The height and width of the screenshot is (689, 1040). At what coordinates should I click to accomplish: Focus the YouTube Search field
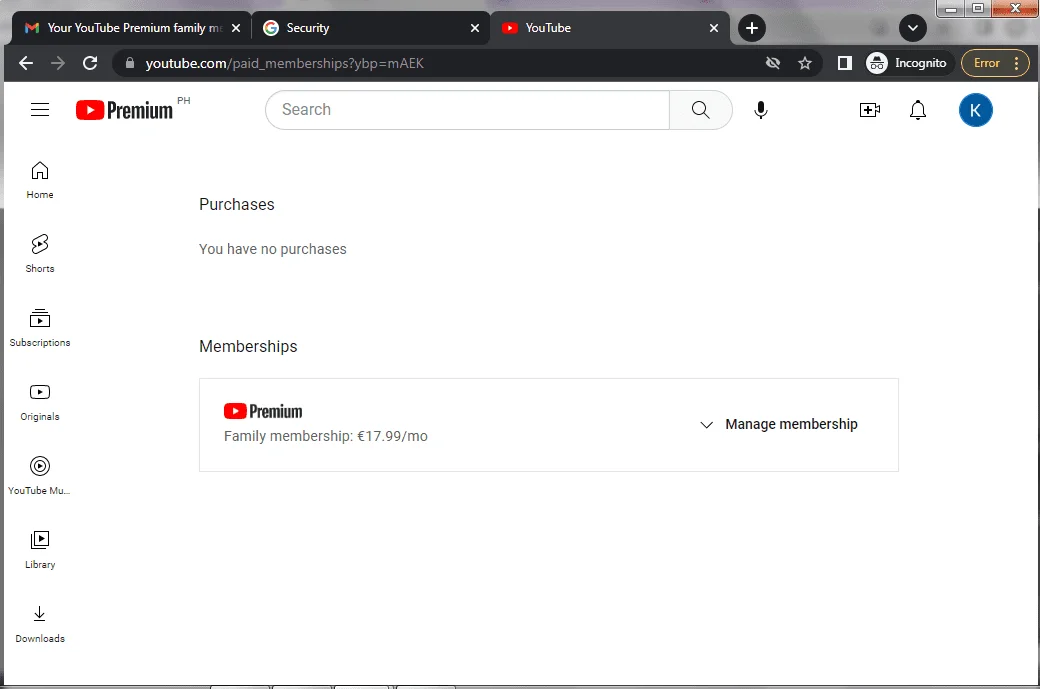[468, 109]
